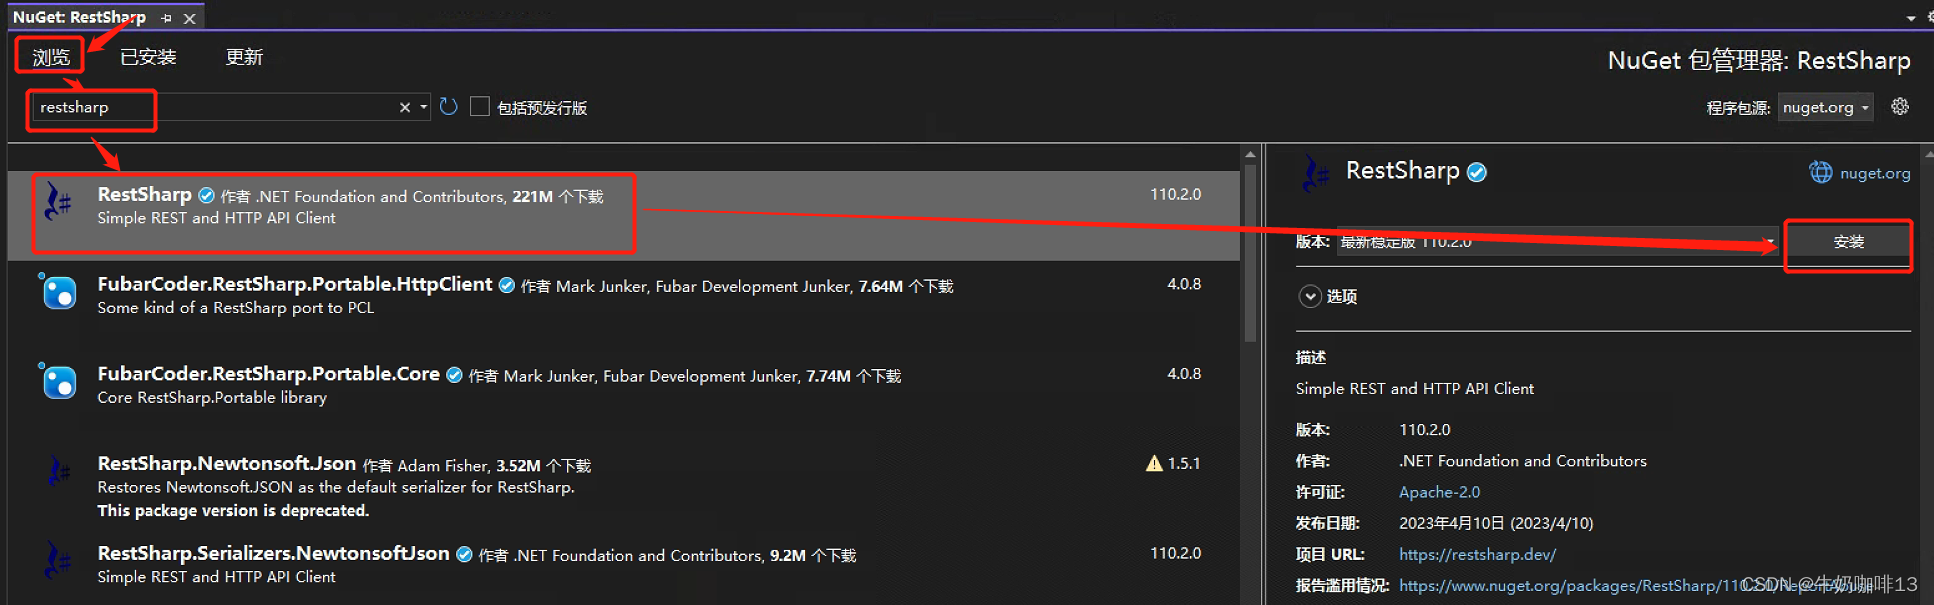
Task: Click verified badge of FubarCoder.RestSharp.Portable.HttpClient
Action: (x=507, y=285)
